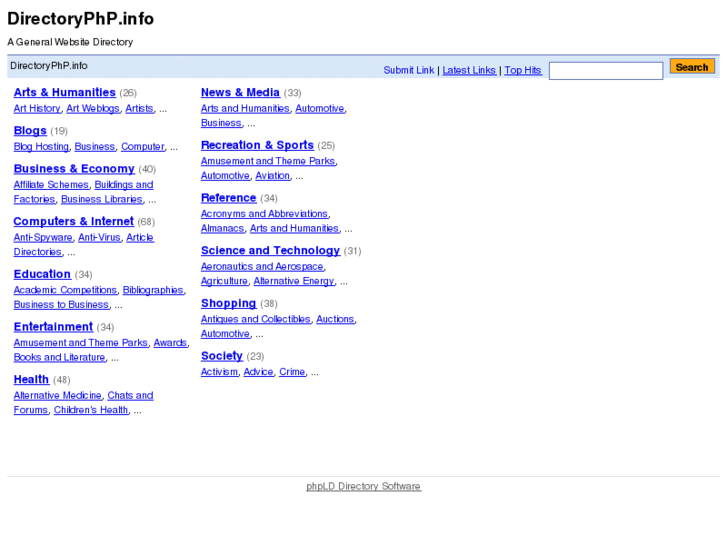Open the Artists subcategory

(139, 109)
